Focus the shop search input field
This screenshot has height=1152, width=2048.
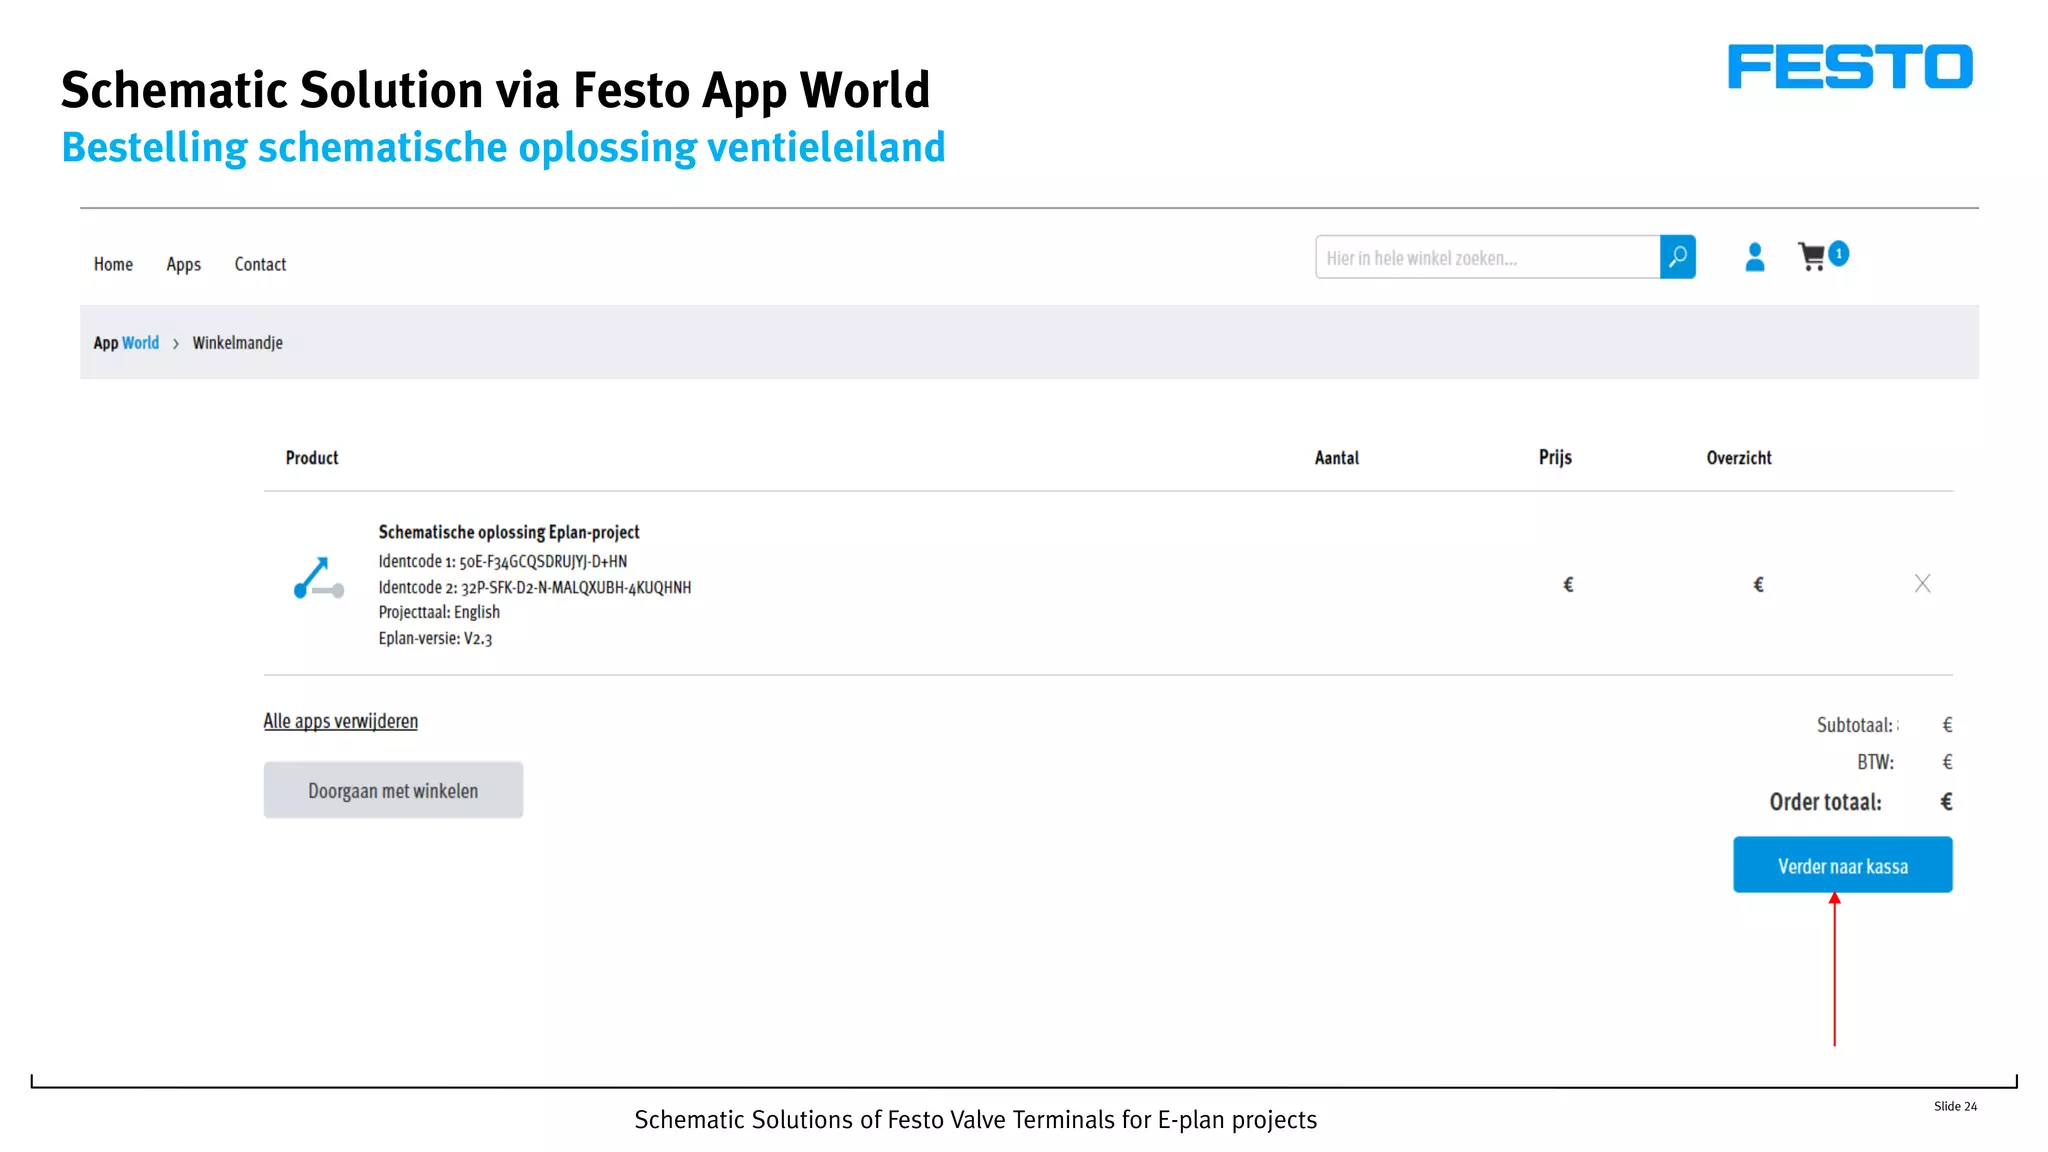[x=1486, y=258]
